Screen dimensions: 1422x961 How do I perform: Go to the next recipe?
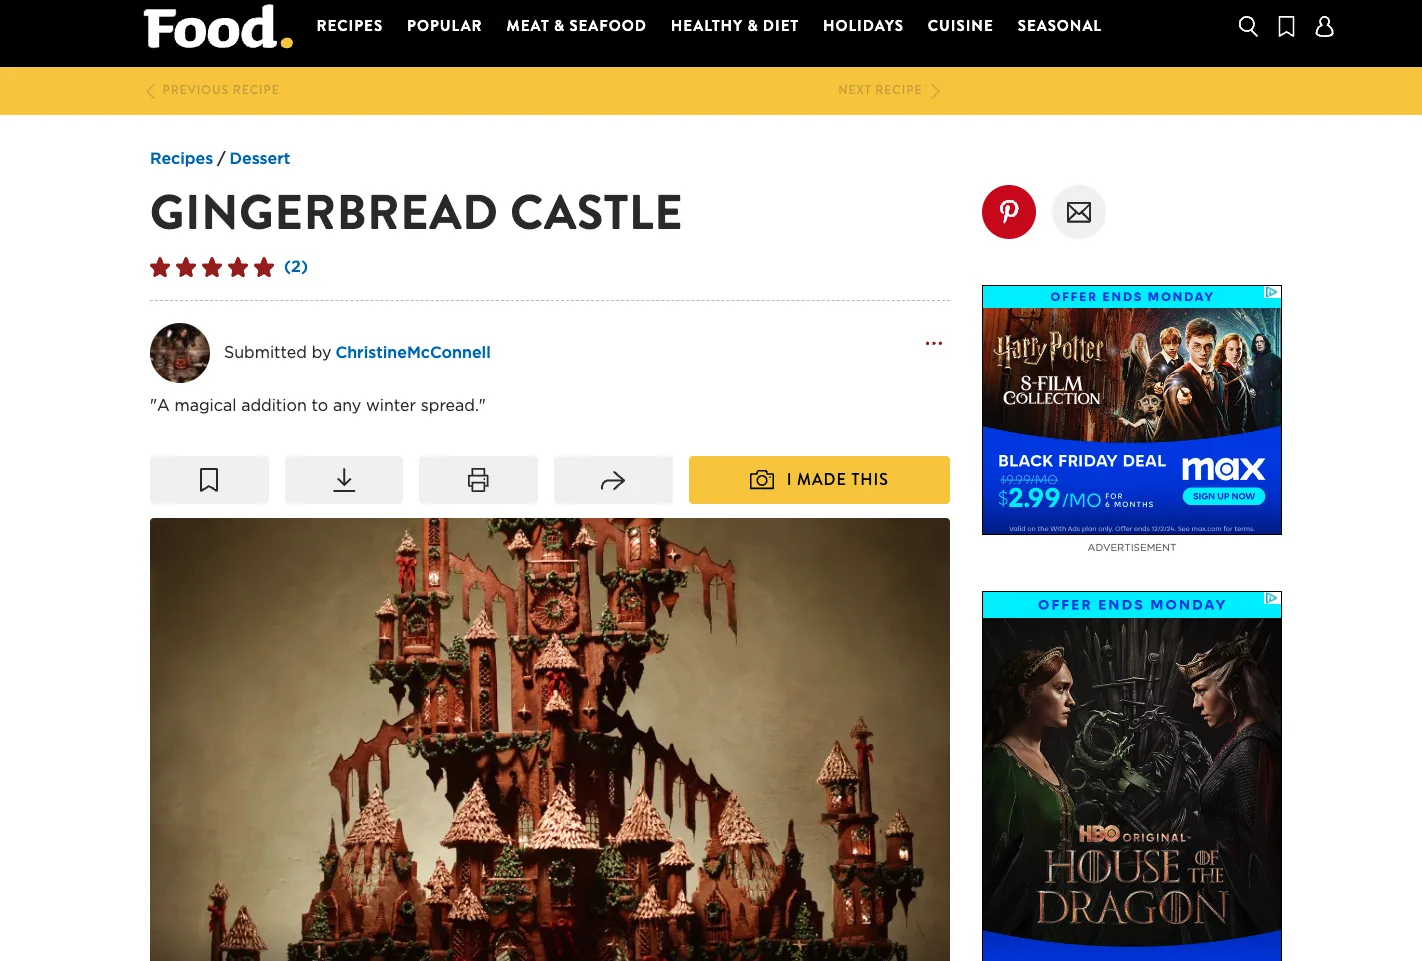tap(889, 90)
